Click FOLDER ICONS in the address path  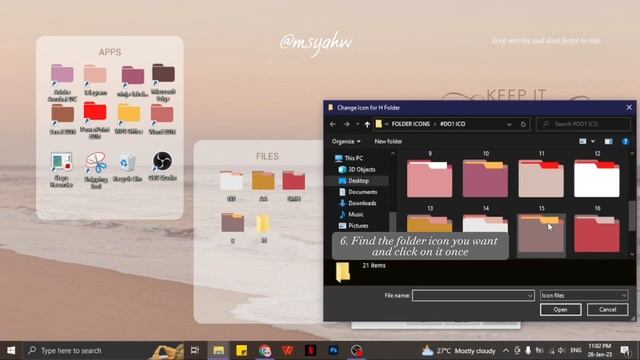[x=411, y=124]
